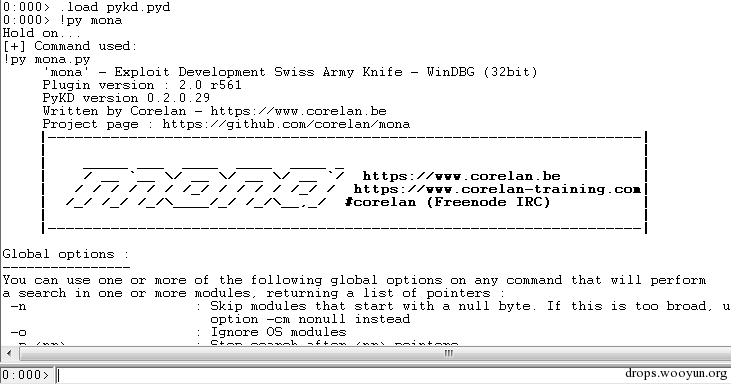Image resolution: width=731 pixels, height=385 pixels.
Task: Click the horizontal scrollbar left arrow
Action: point(9,354)
